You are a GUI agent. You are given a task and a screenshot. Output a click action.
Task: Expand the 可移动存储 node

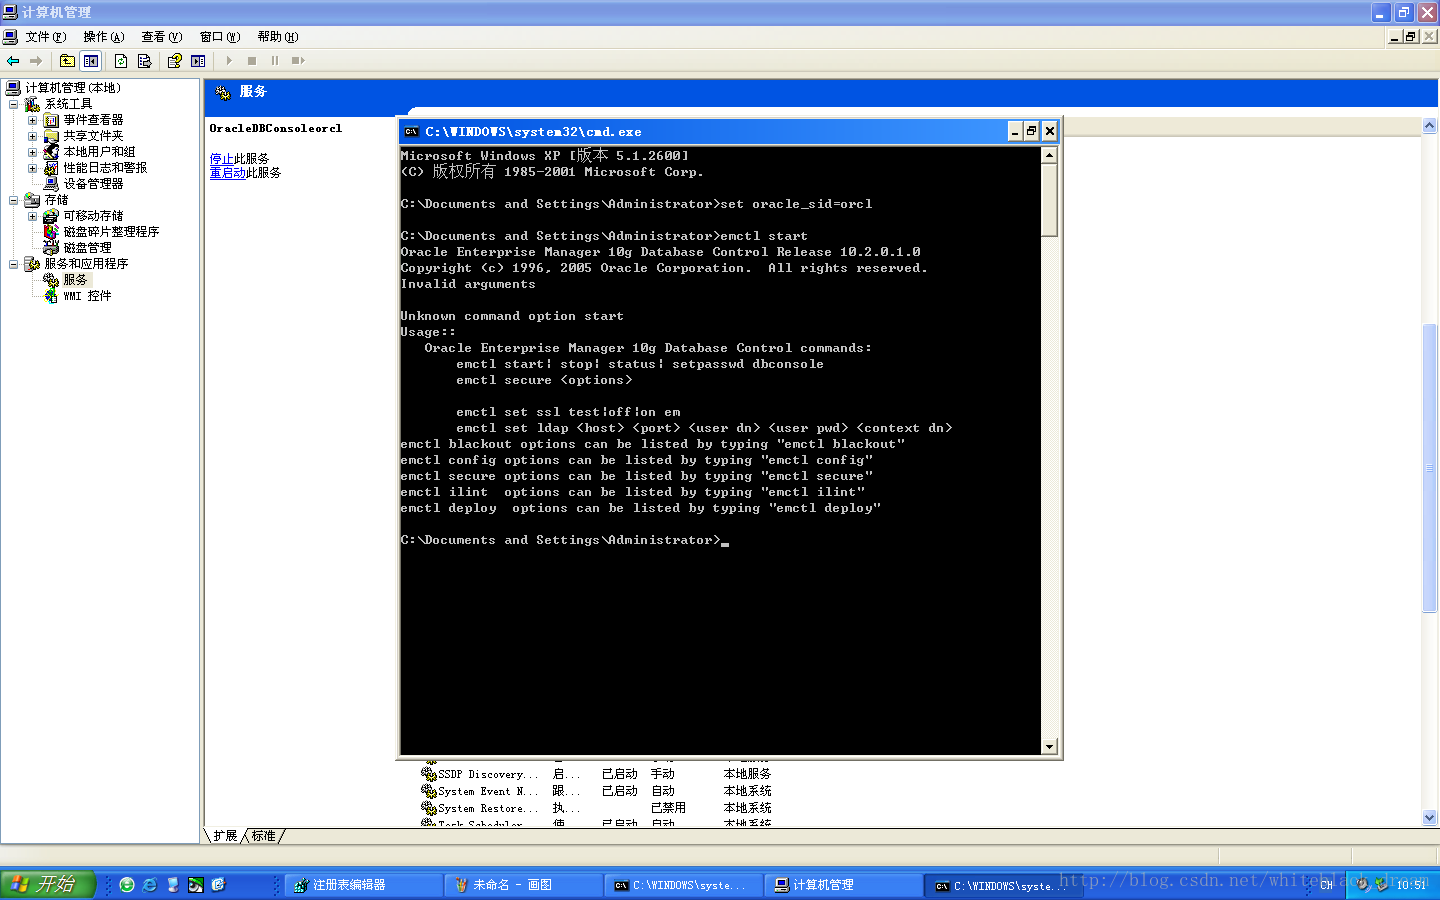[32, 216]
